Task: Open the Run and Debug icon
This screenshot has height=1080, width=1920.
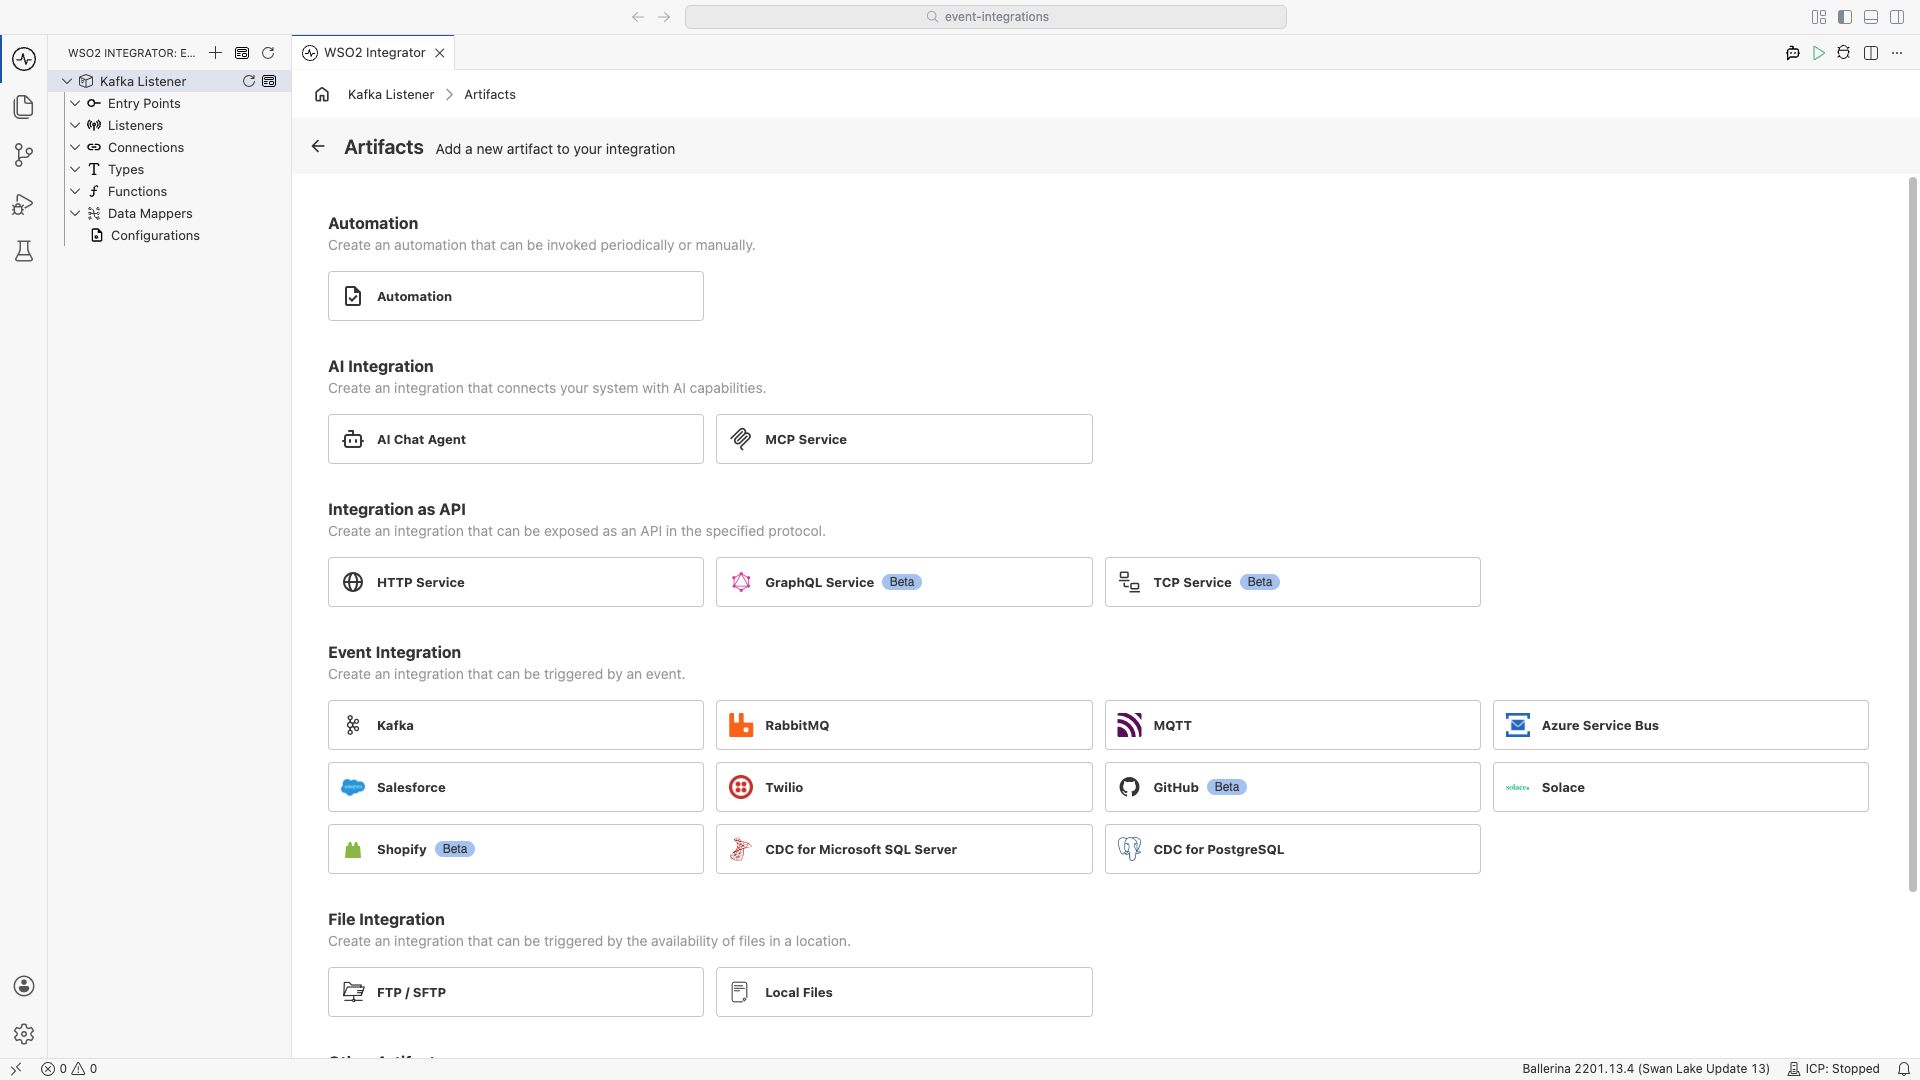Action: coord(24,204)
